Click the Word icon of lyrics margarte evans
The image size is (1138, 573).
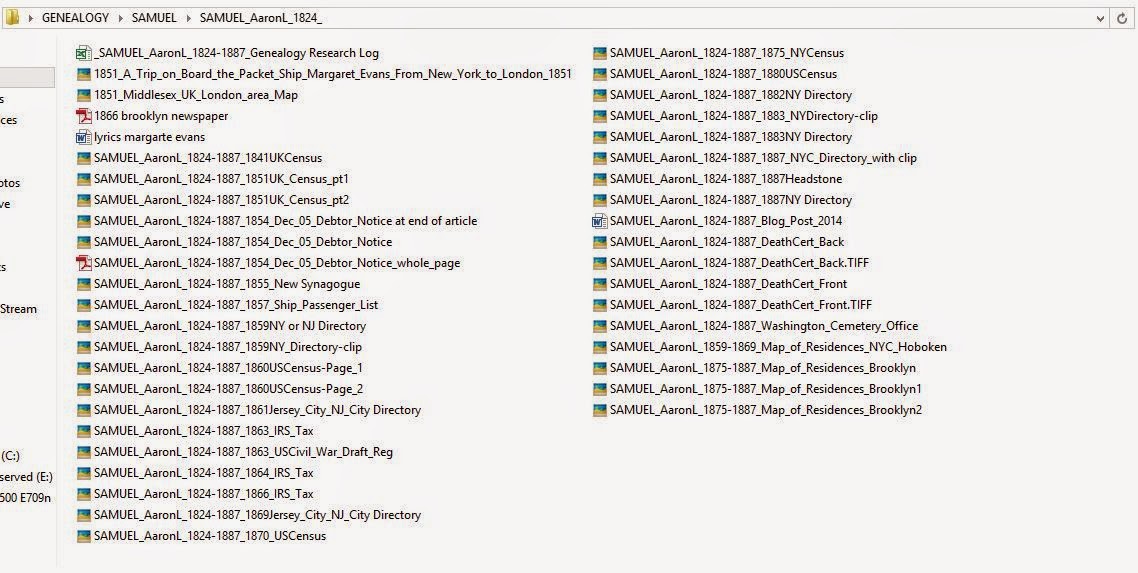click(x=84, y=137)
